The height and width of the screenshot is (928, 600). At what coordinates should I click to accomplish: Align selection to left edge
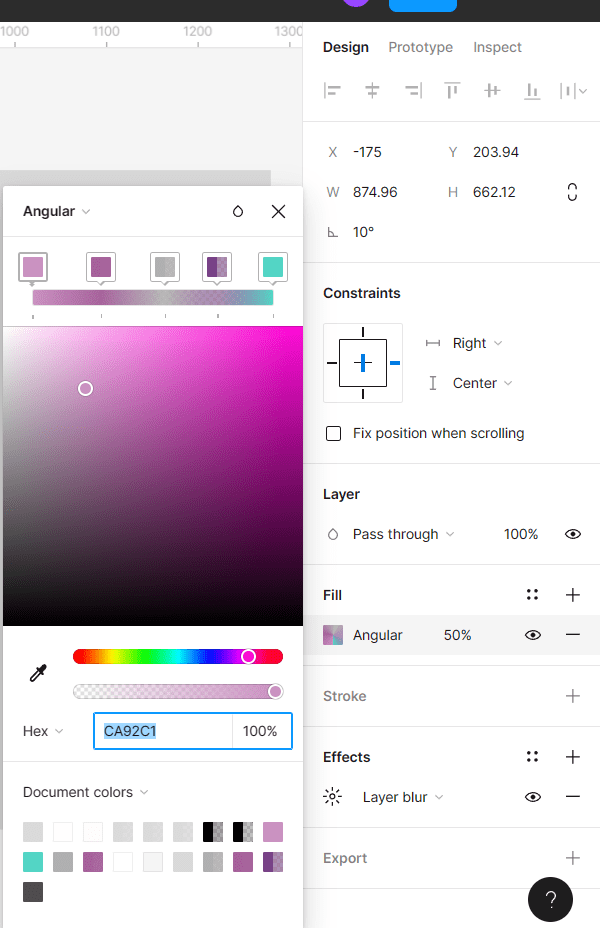pos(333,91)
